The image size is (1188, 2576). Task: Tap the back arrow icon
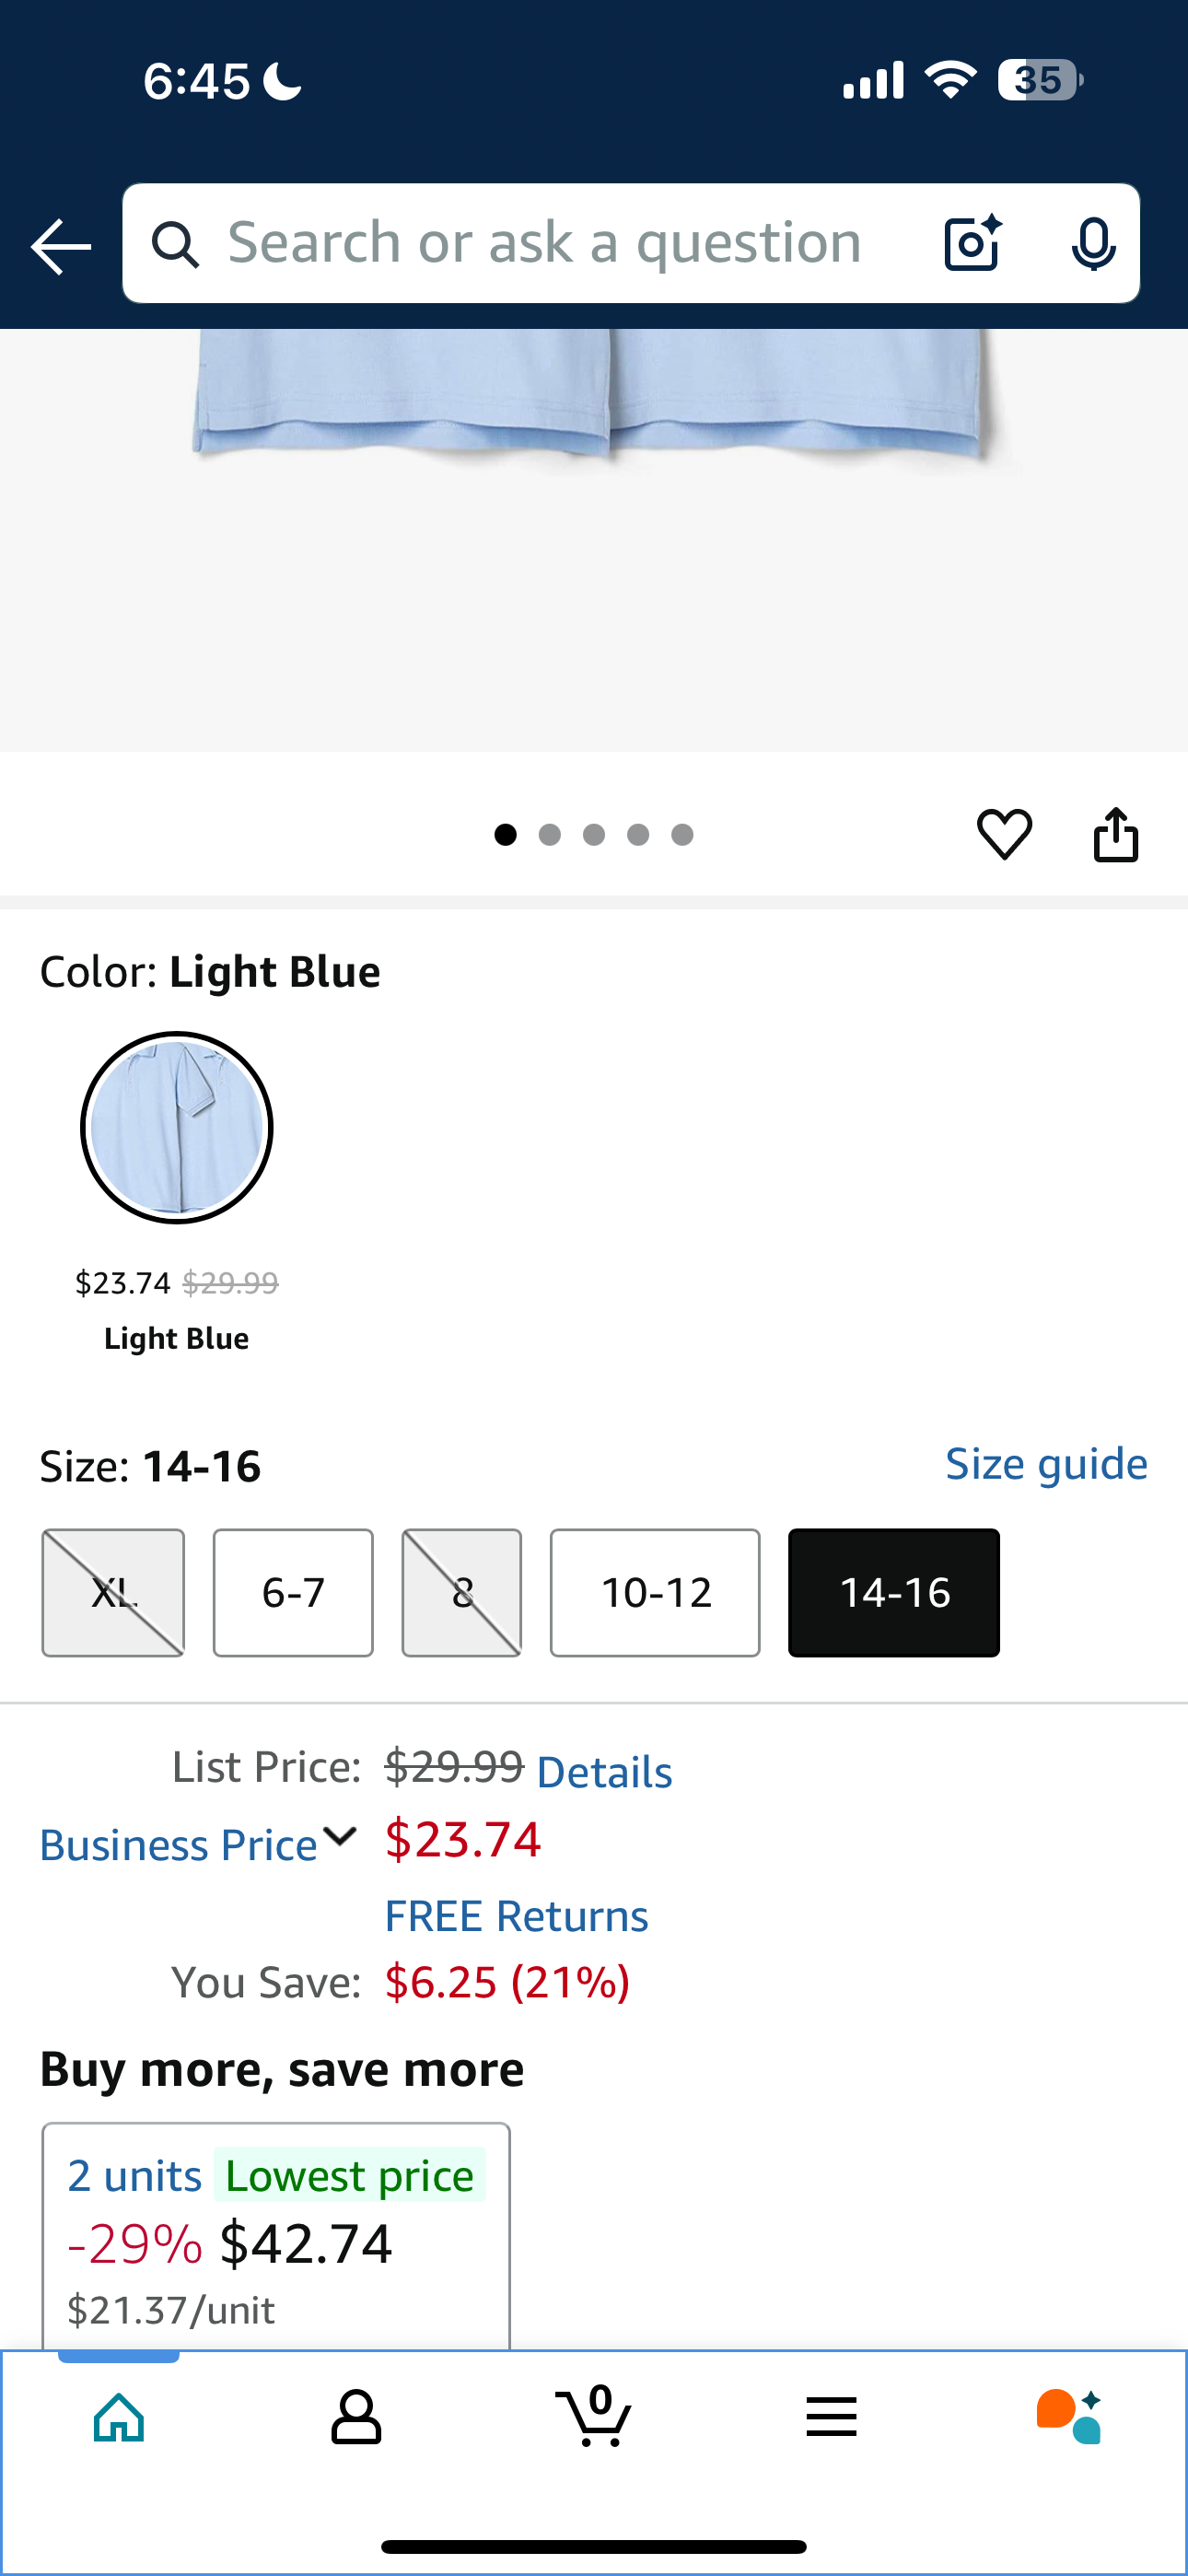click(60, 245)
